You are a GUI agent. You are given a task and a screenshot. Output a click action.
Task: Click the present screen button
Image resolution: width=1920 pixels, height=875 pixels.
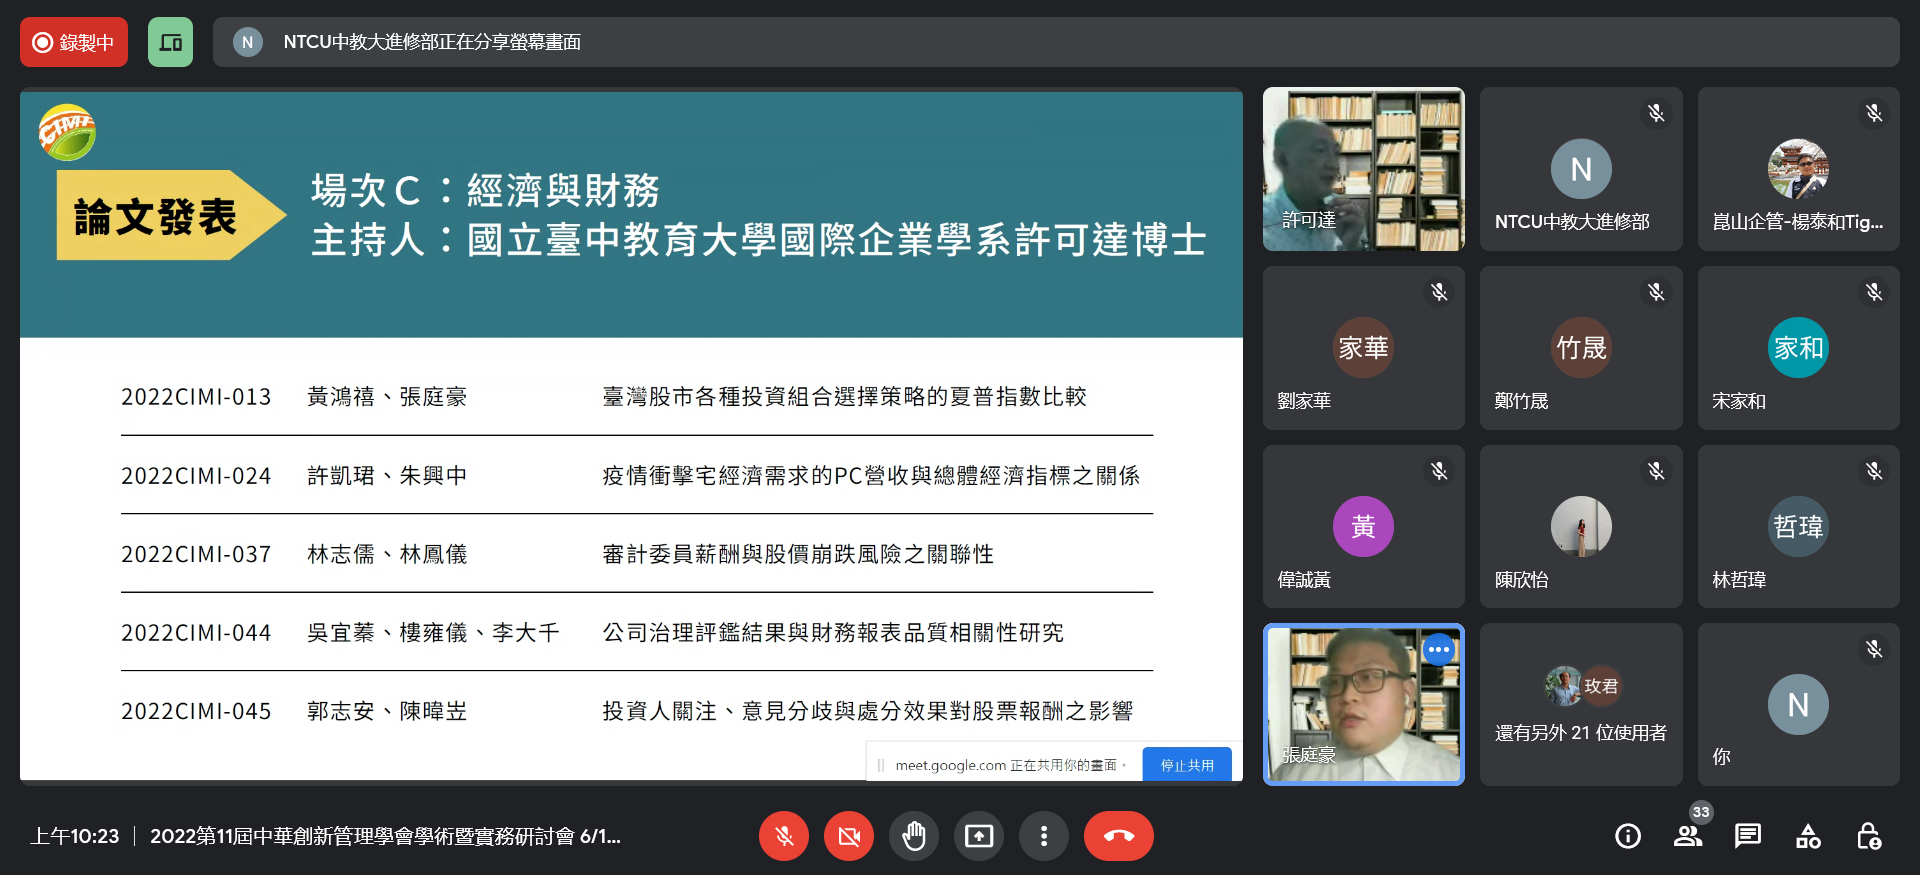(979, 836)
